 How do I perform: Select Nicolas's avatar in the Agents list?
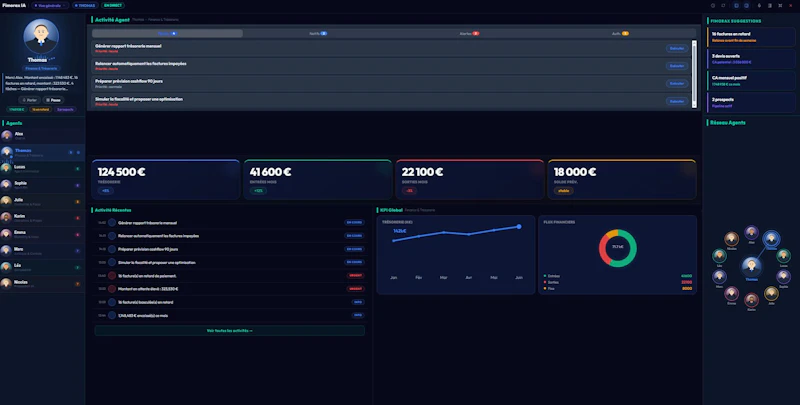click(x=6, y=283)
